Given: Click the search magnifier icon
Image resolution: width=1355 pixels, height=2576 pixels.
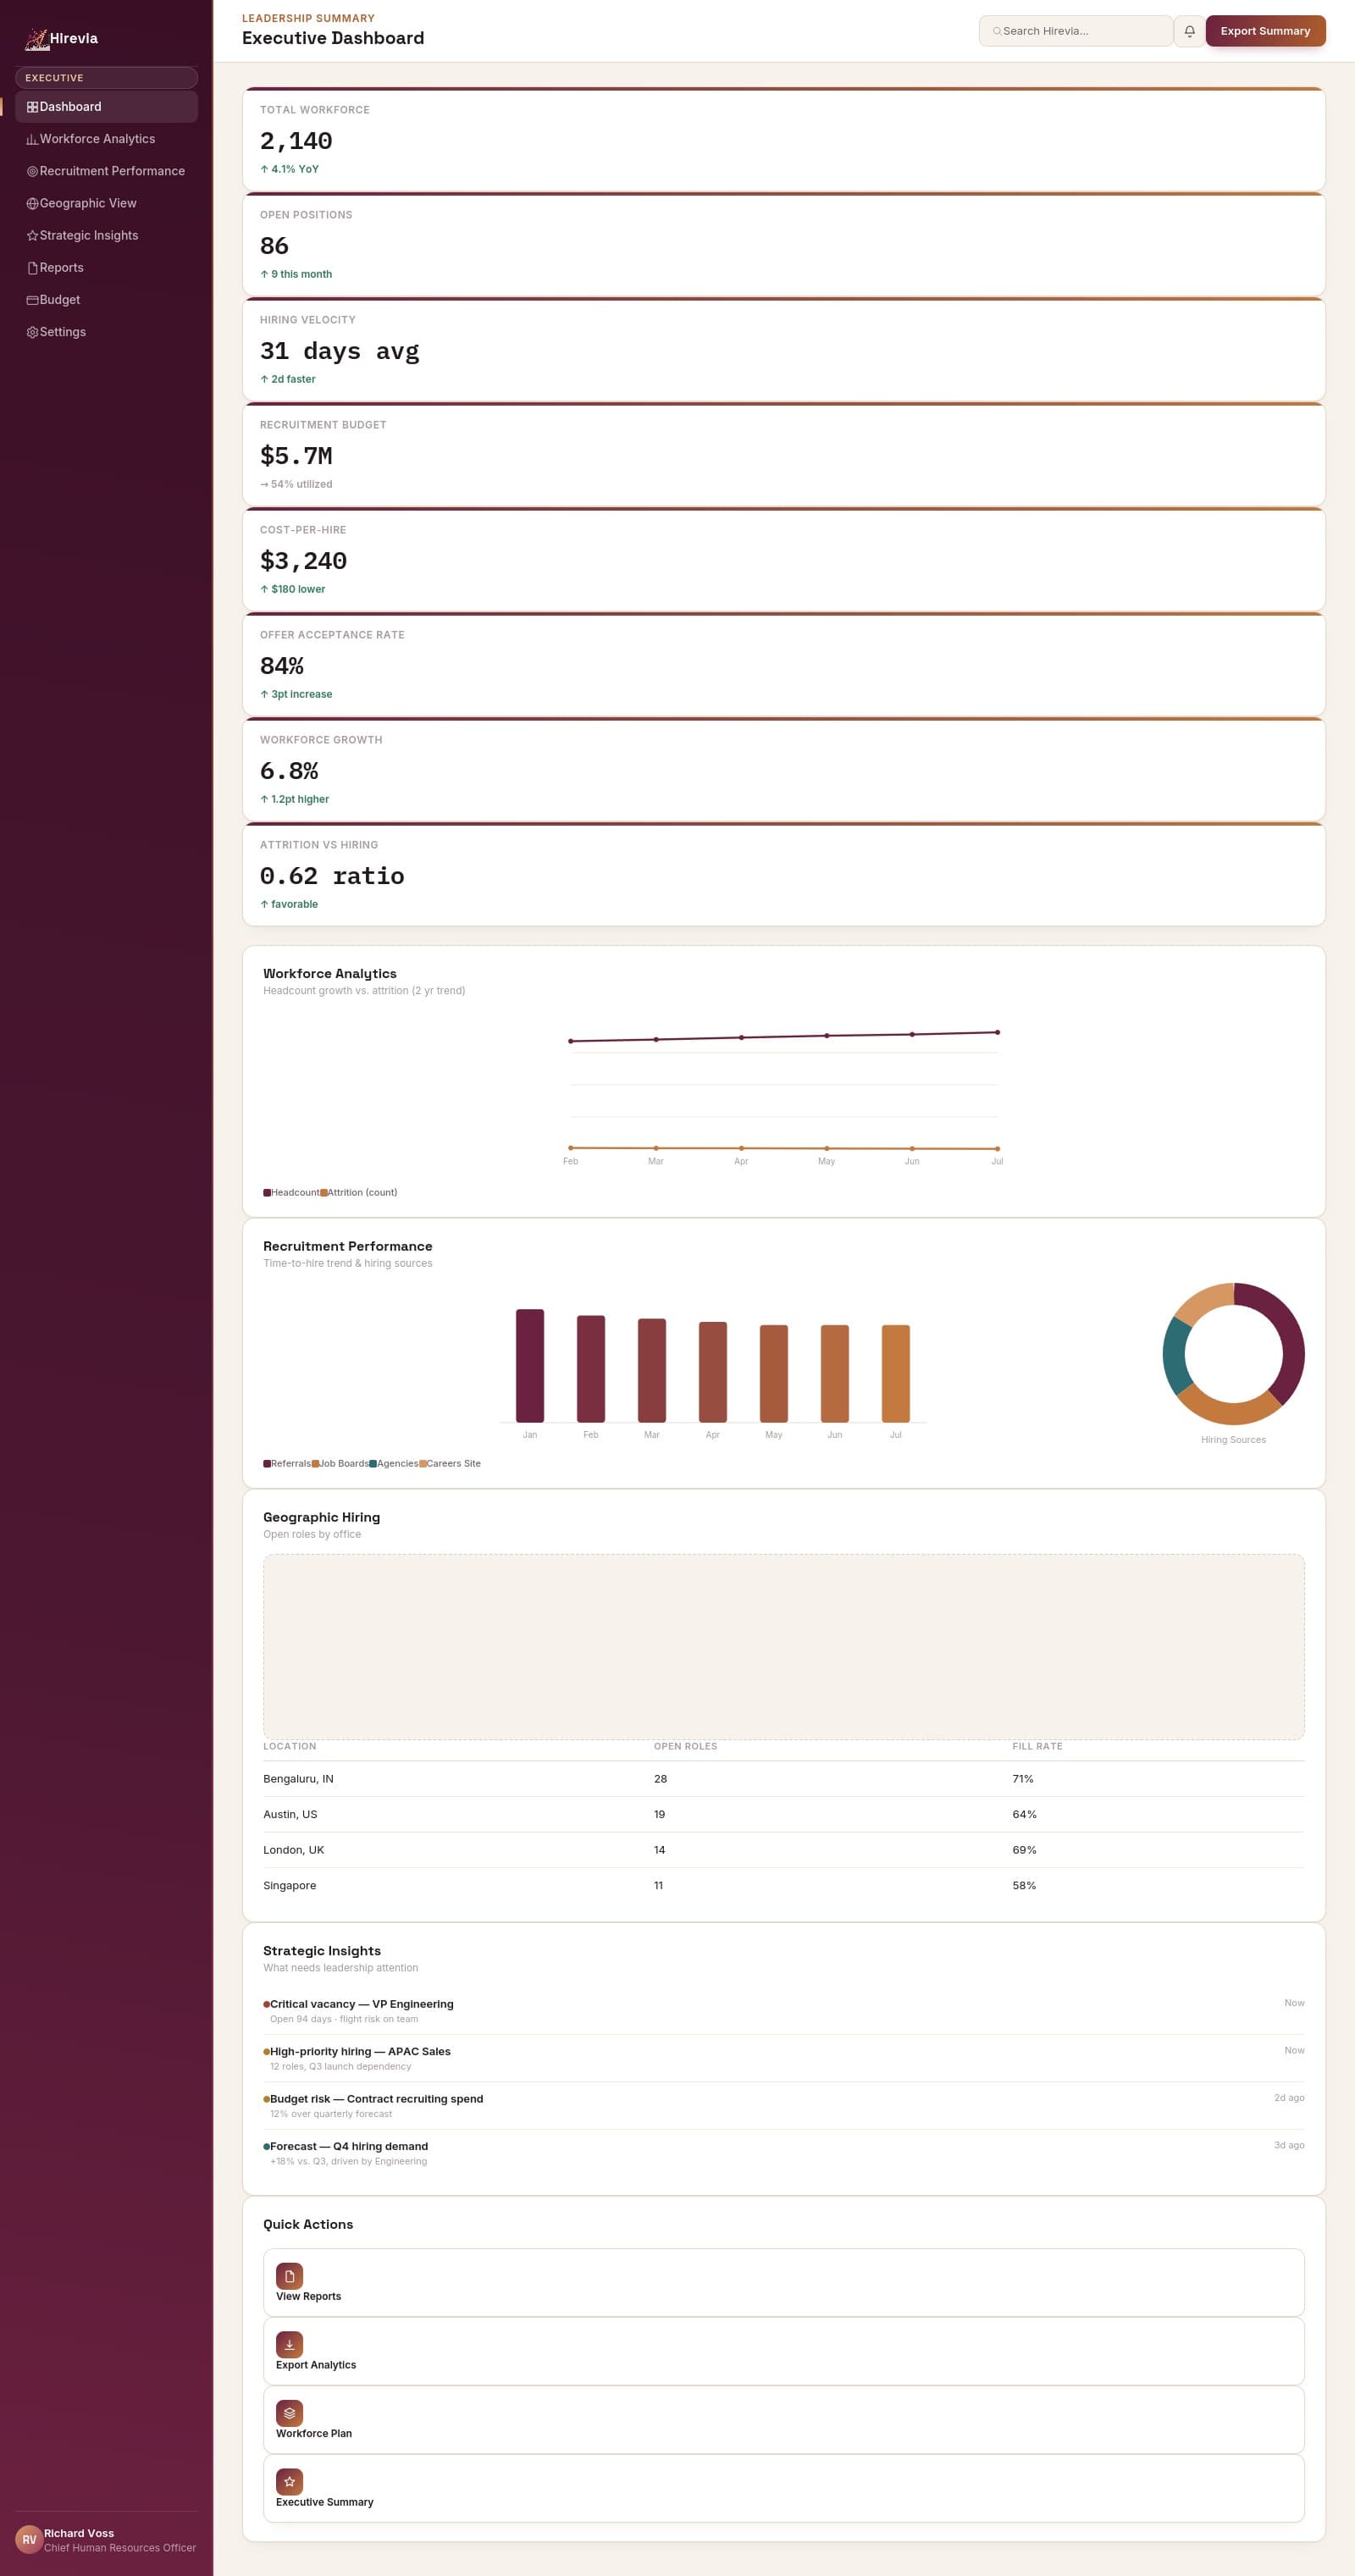Looking at the screenshot, I should (997, 31).
